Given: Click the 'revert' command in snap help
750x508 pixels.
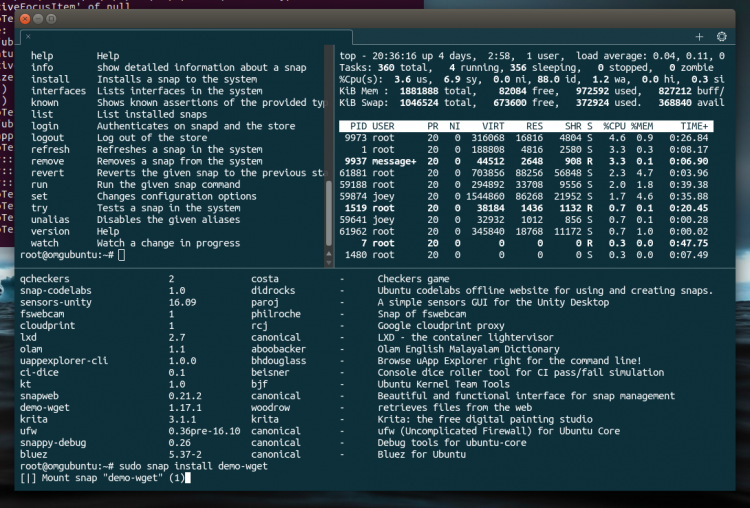Looking at the screenshot, I should pyautogui.click(x=47, y=173).
